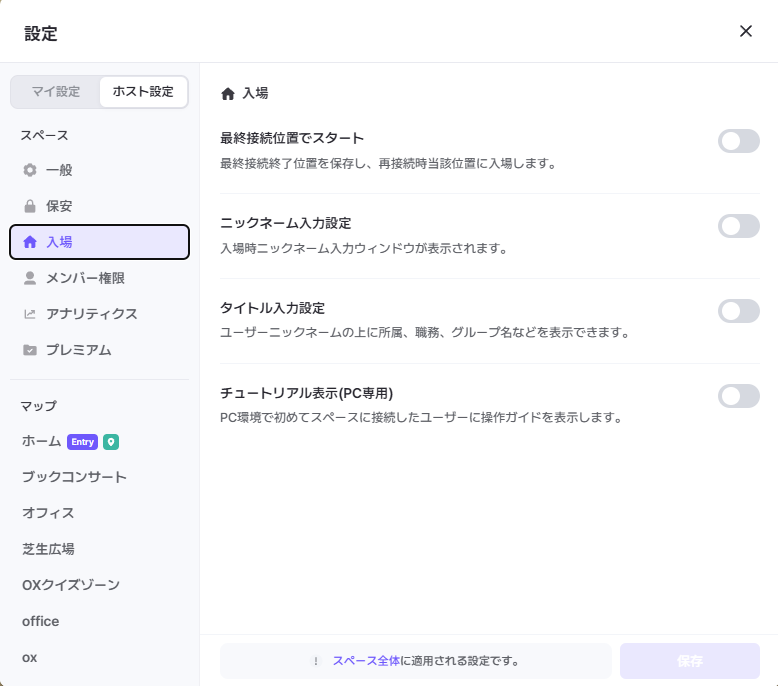Click the gear icon beside 一般
This screenshot has height=686, width=778.
pyautogui.click(x=30, y=170)
